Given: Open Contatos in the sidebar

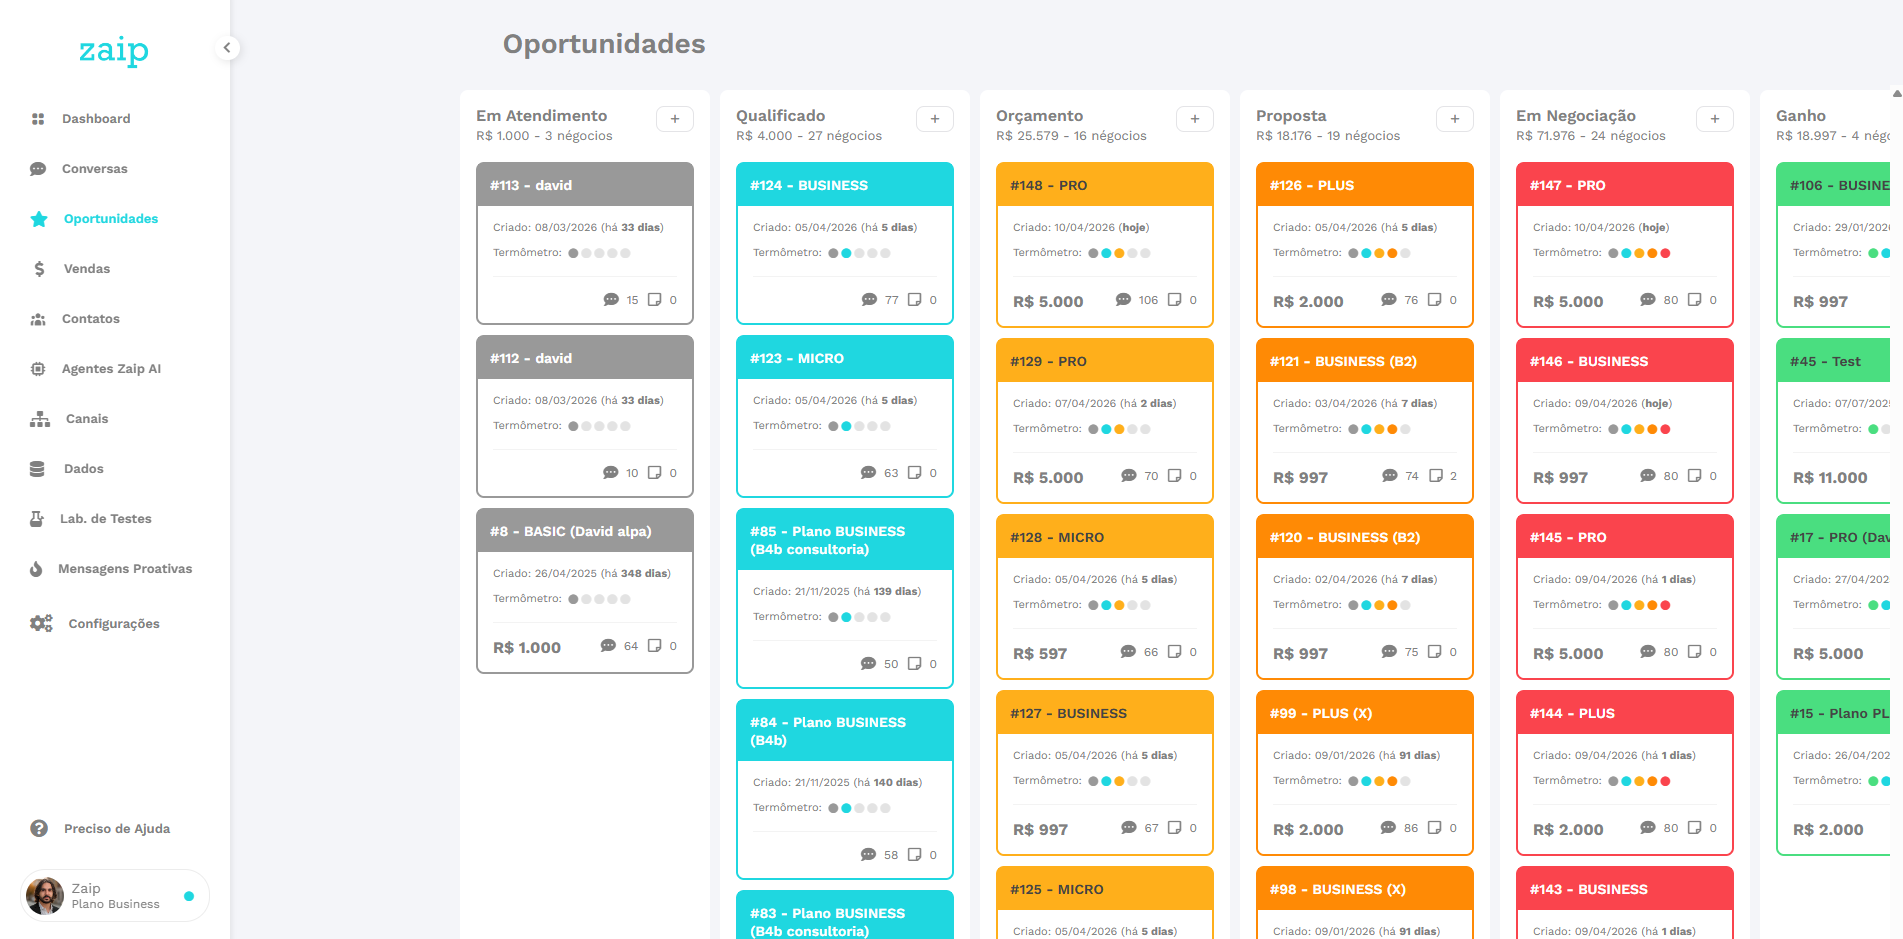Looking at the screenshot, I should (x=90, y=319).
